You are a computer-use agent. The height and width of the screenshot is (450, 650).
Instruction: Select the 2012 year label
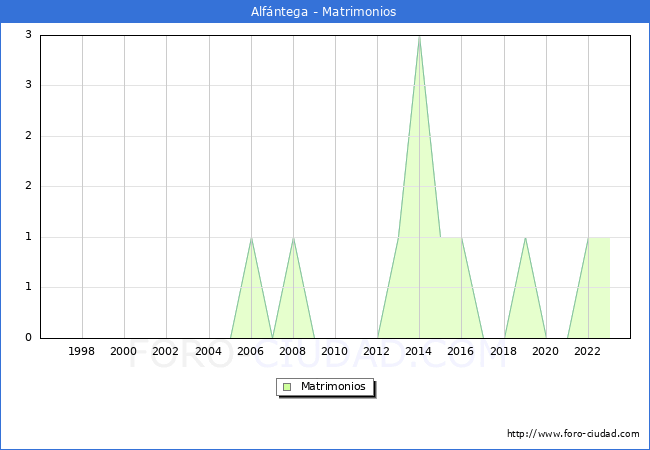click(x=376, y=351)
